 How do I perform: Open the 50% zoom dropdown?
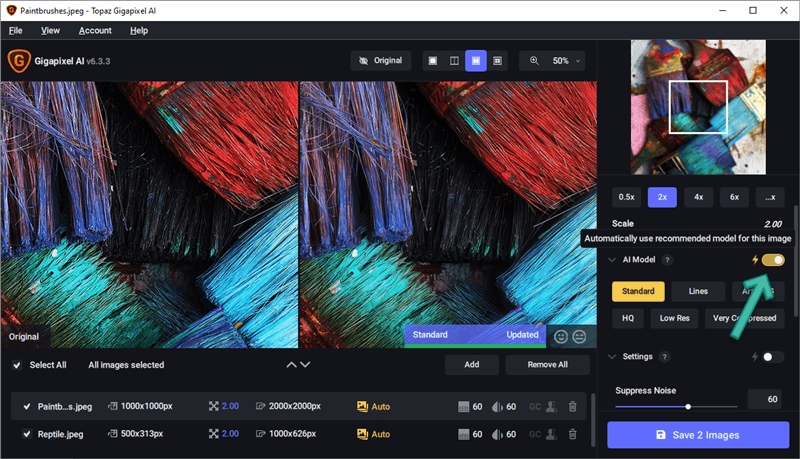point(566,61)
